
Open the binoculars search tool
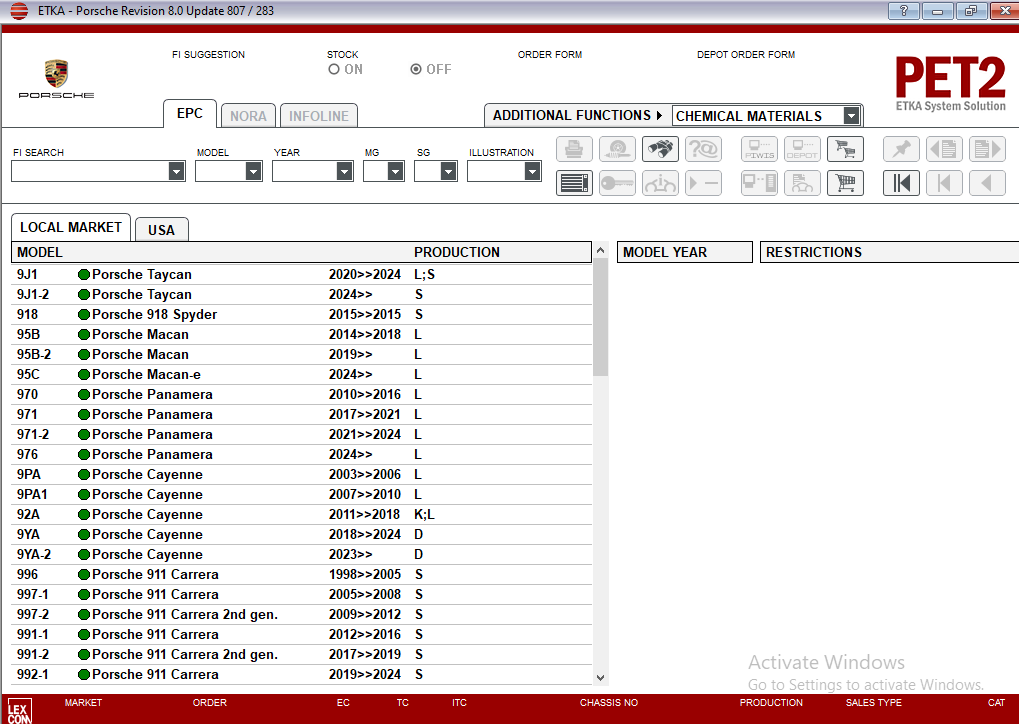click(660, 149)
